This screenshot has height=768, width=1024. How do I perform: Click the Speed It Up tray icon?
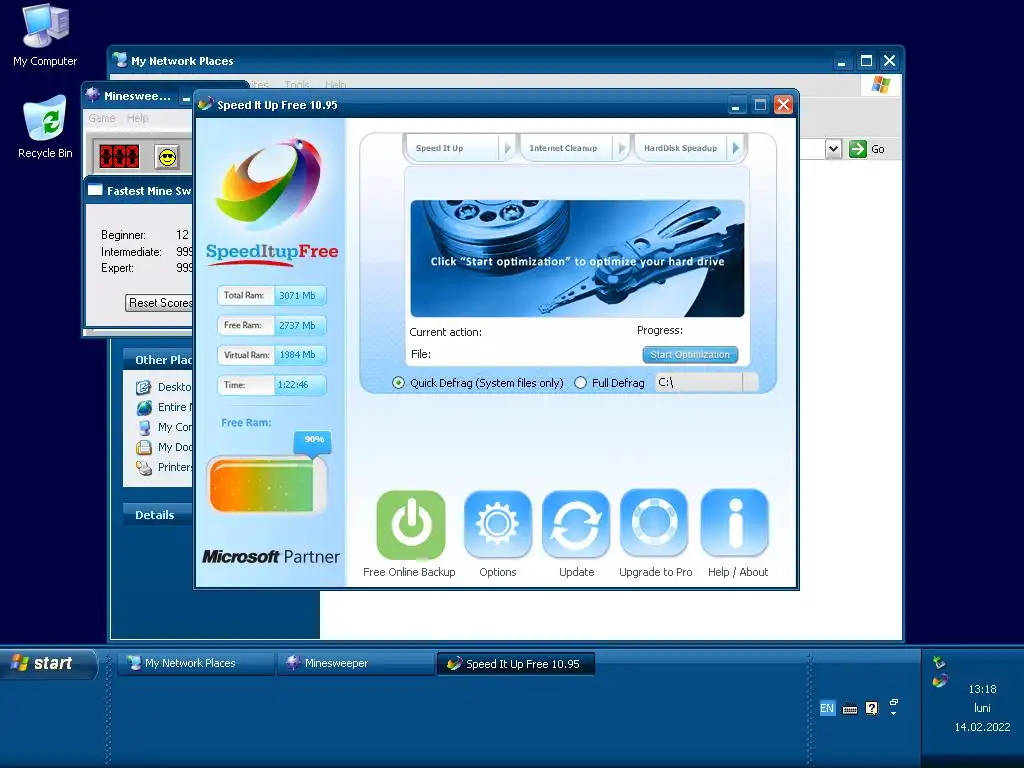tap(940, 681)
